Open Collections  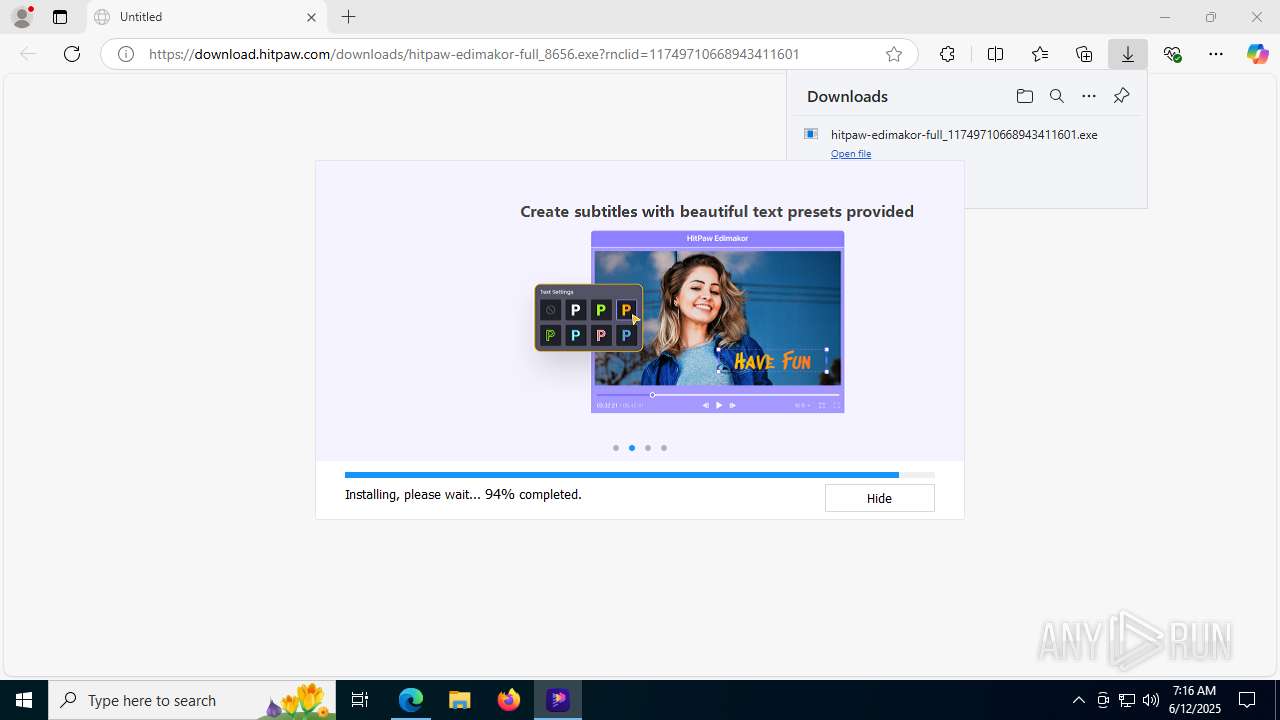click(1084, 54)
